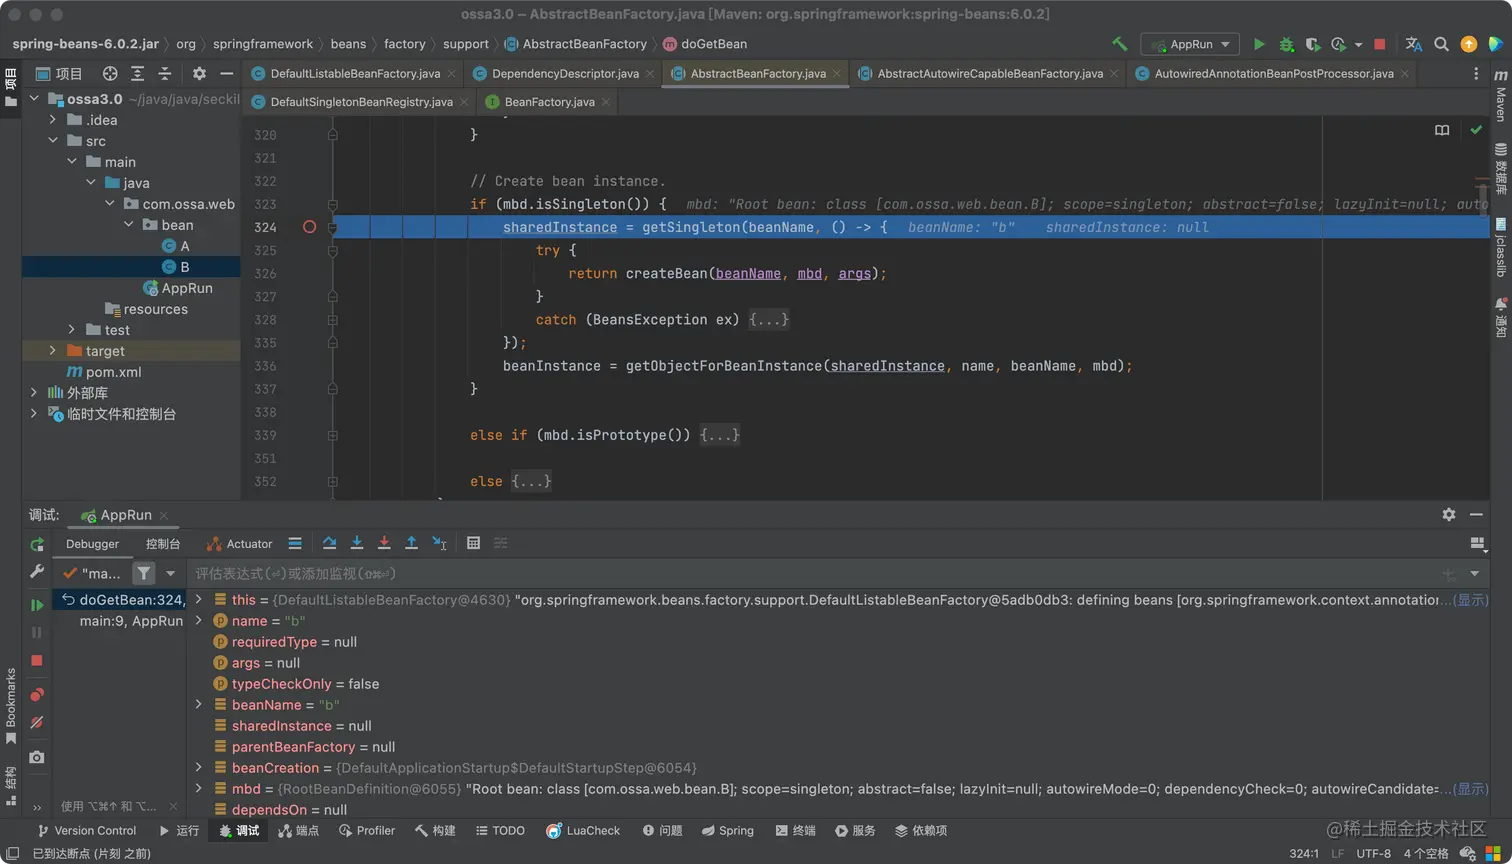Expand all in project panel toolbar
The width and height of the screenshot is (1512, 864).
(138, 73)
